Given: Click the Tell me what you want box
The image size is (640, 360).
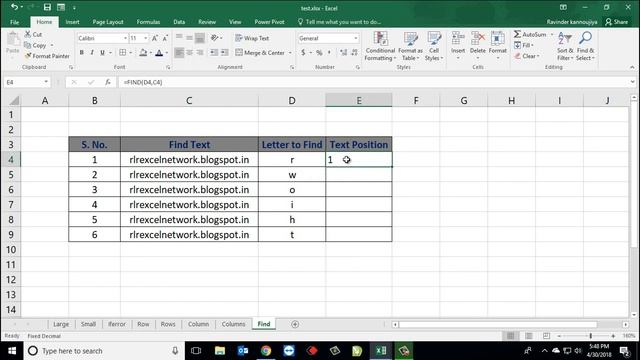Looking at the screenshot, I should [x=340, y=22].
